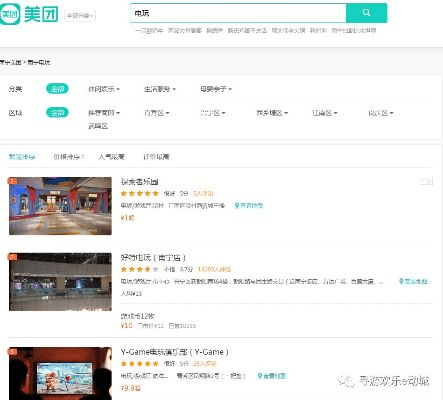Click the 美团 wordmark beside the logo
The image size is (443, 400).
tap(41, 15)
